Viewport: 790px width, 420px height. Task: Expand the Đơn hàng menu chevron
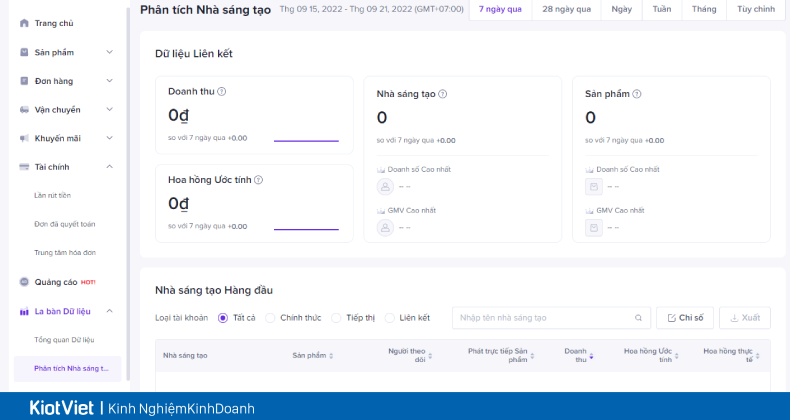[110, 81]
